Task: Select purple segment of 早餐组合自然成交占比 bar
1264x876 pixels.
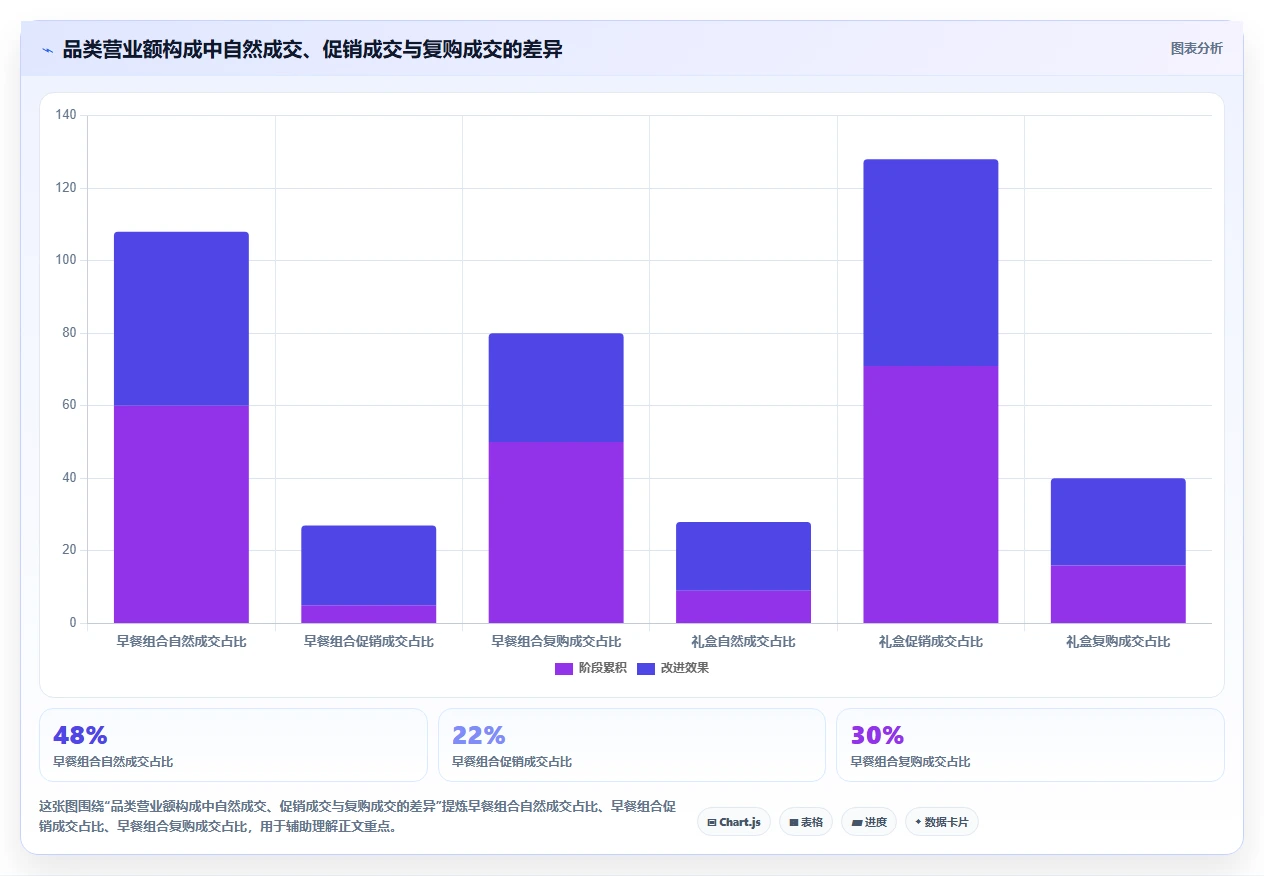Action: (x=181, y=514)
